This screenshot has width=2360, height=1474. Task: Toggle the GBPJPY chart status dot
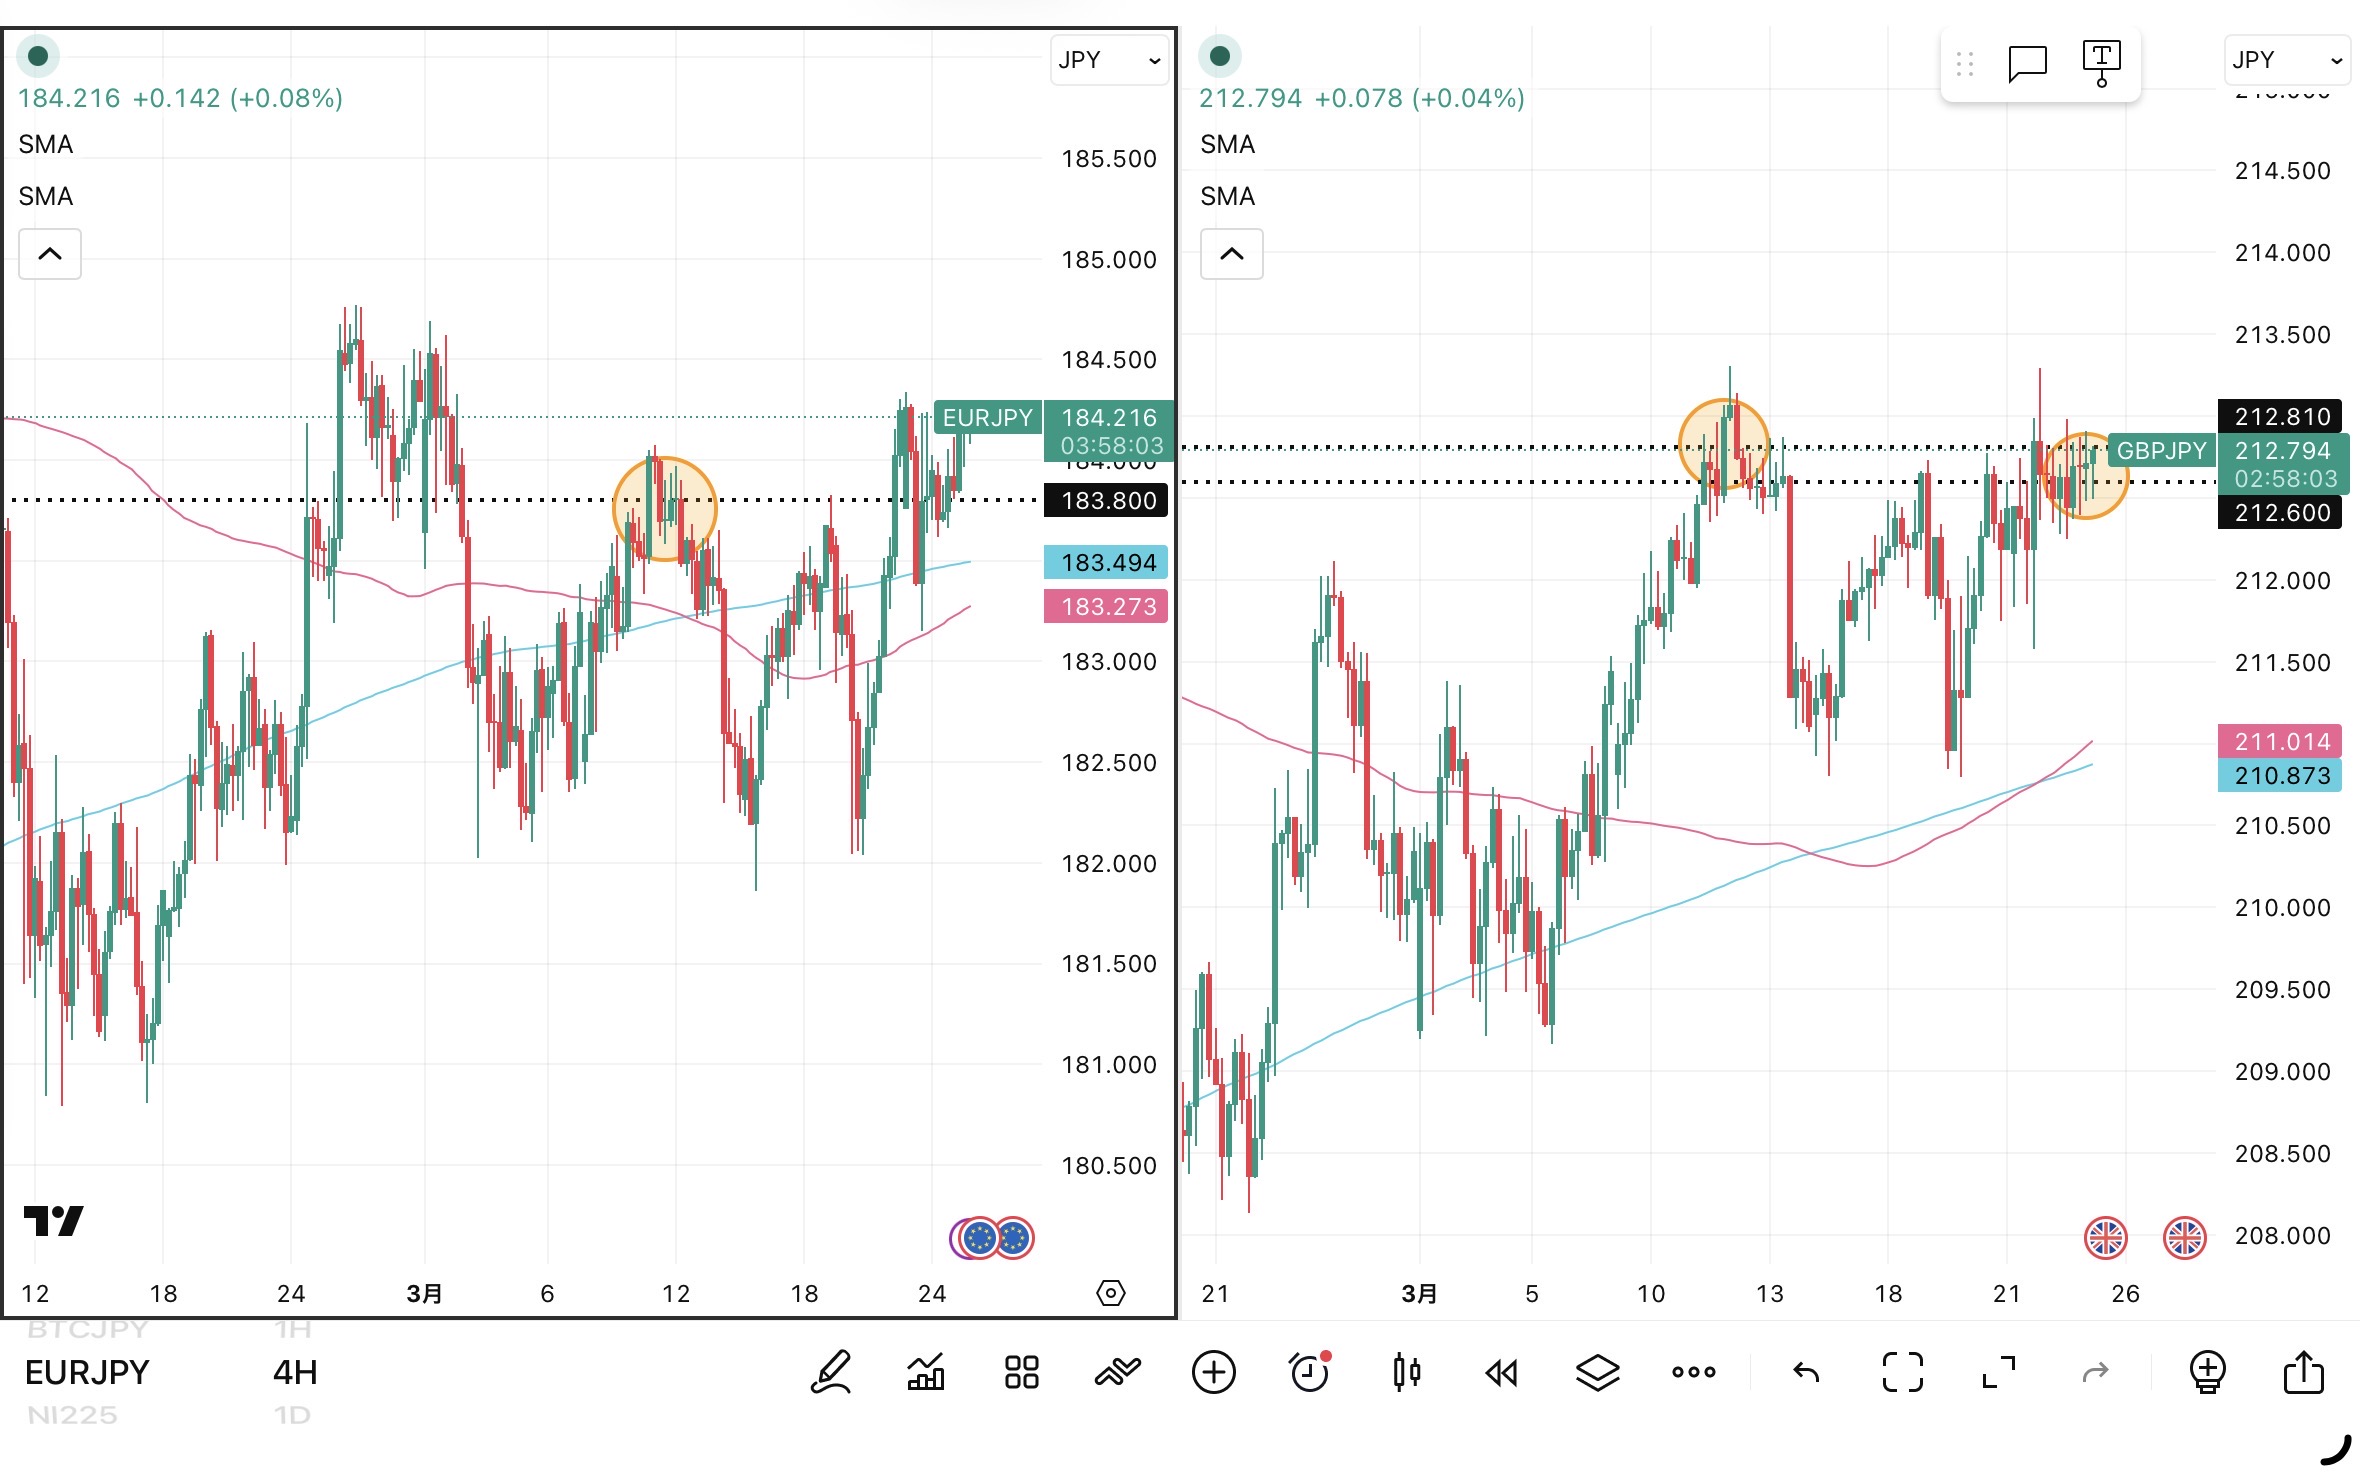click(x=1220, y=56)
